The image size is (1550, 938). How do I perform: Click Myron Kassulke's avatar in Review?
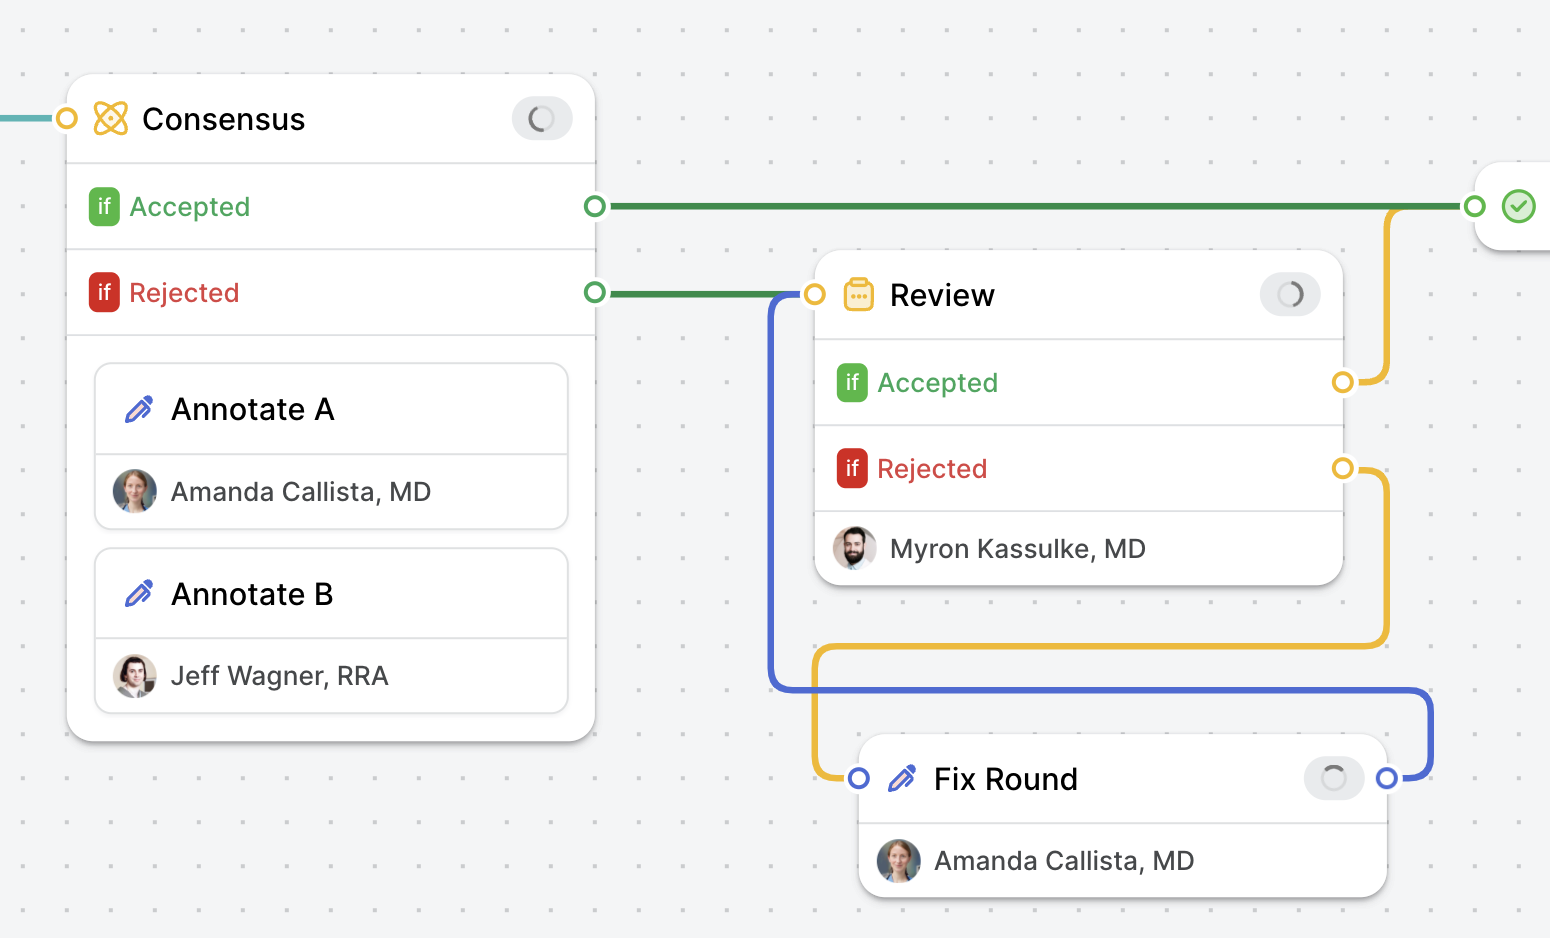pos(852,548)
